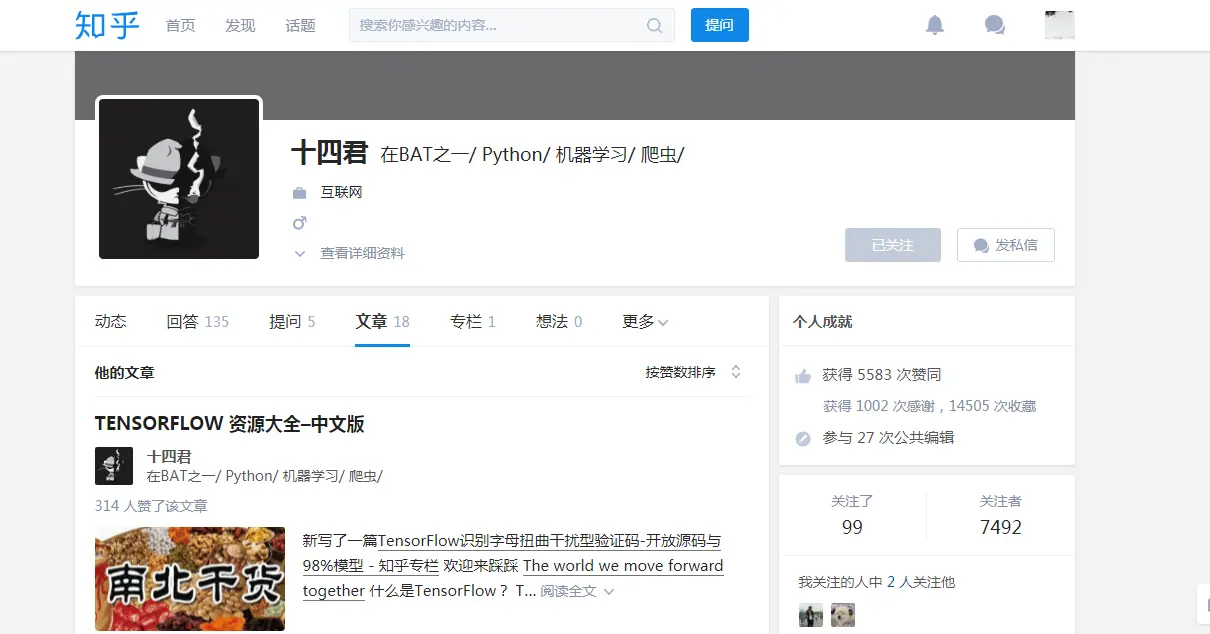Switch to the 专栏 1 tab
1210x634 pixels.
tap(473, 322)
